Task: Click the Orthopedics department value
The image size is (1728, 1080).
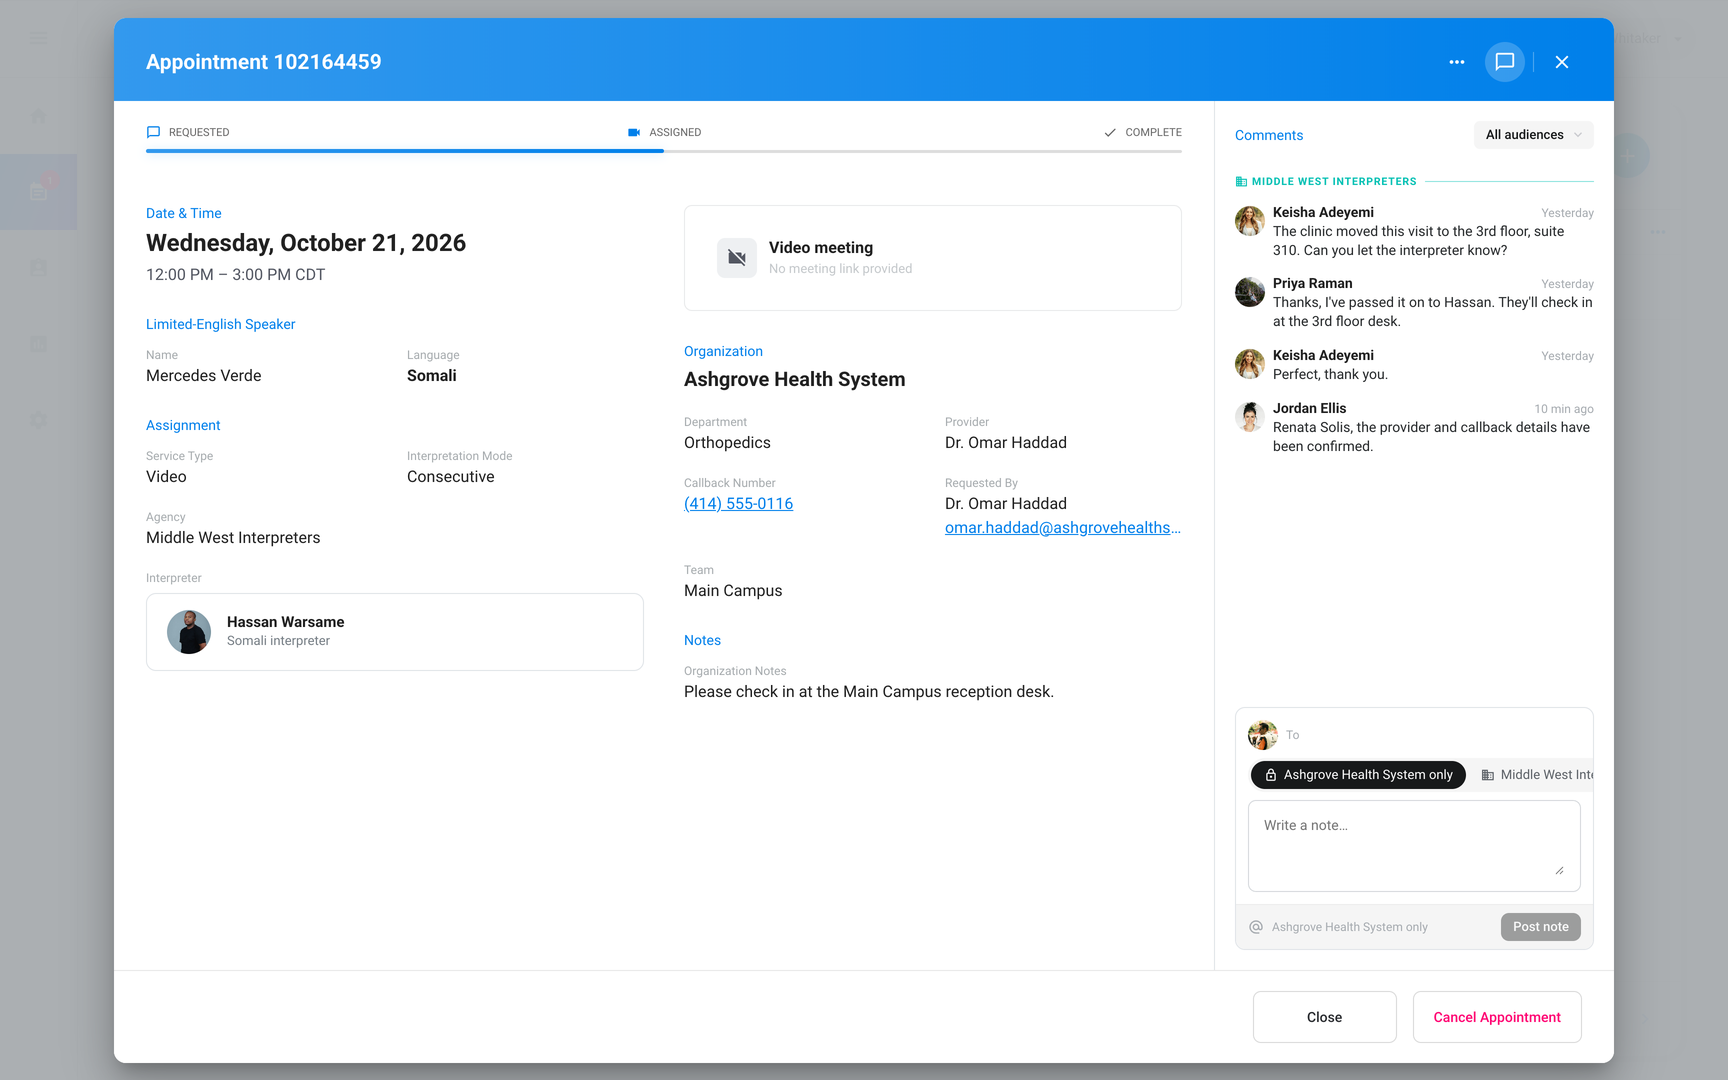Action: coord(727,443)
